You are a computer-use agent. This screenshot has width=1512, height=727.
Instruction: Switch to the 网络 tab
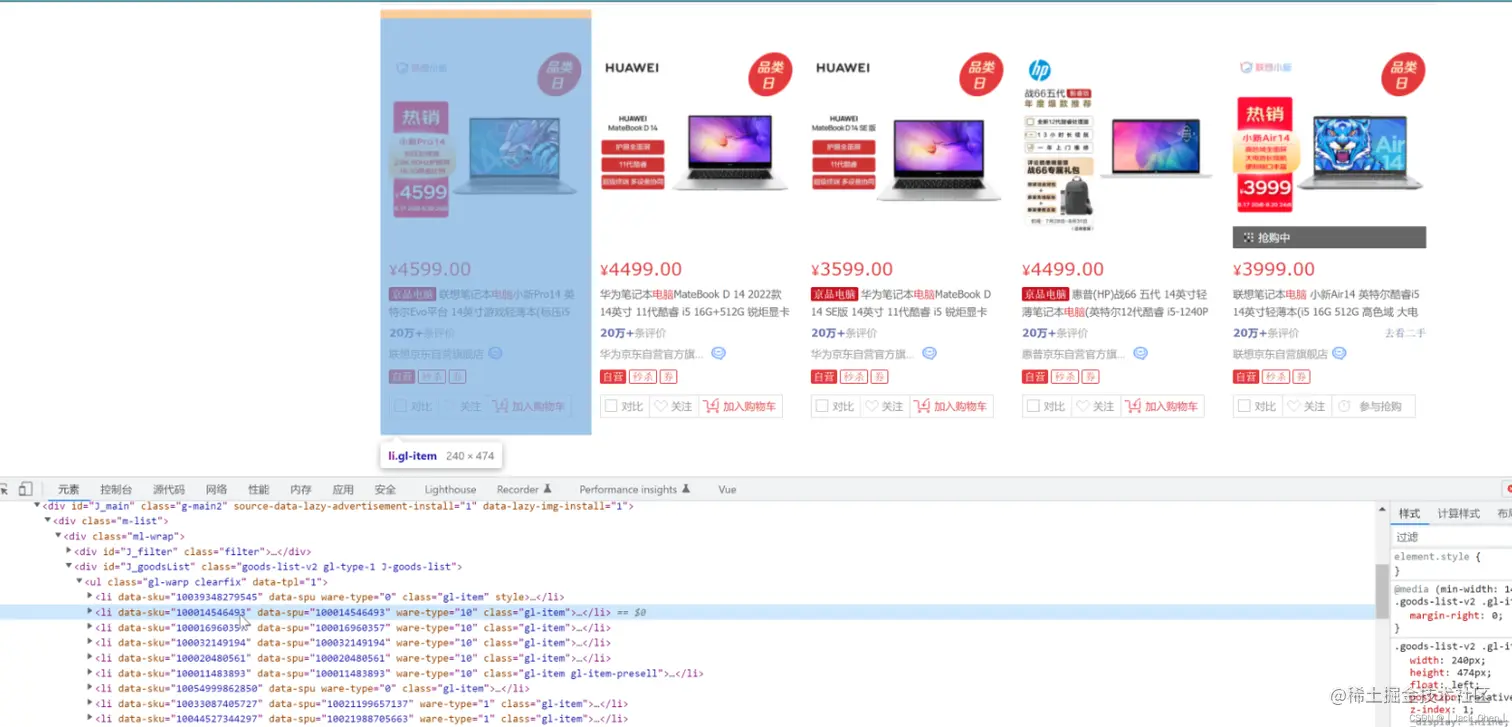(x=216, y=490)
